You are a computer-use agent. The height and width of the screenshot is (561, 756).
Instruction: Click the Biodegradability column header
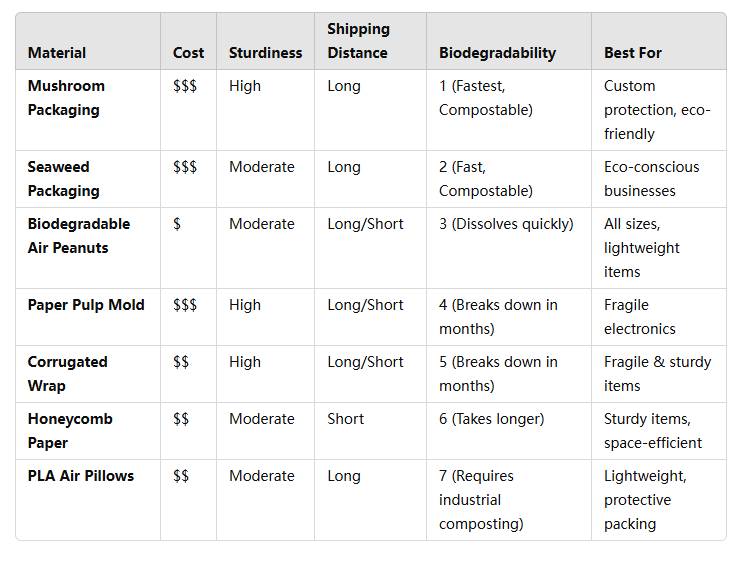click(497, 53)
